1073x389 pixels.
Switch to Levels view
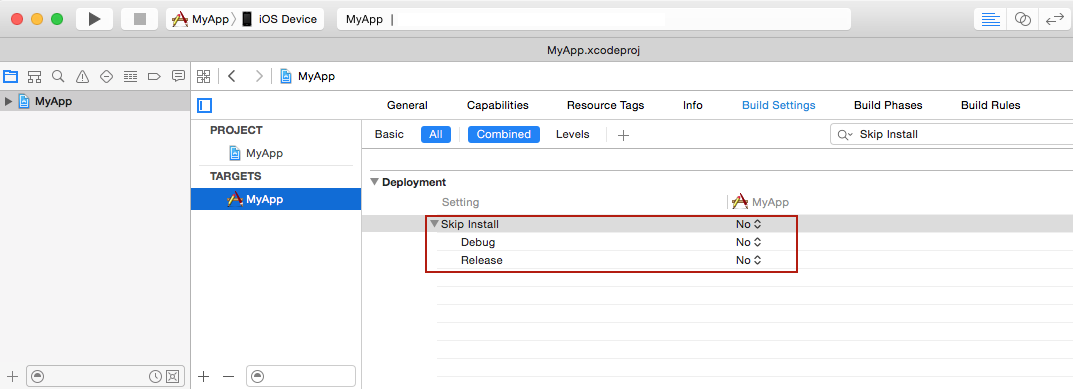[x=572, y=134]
